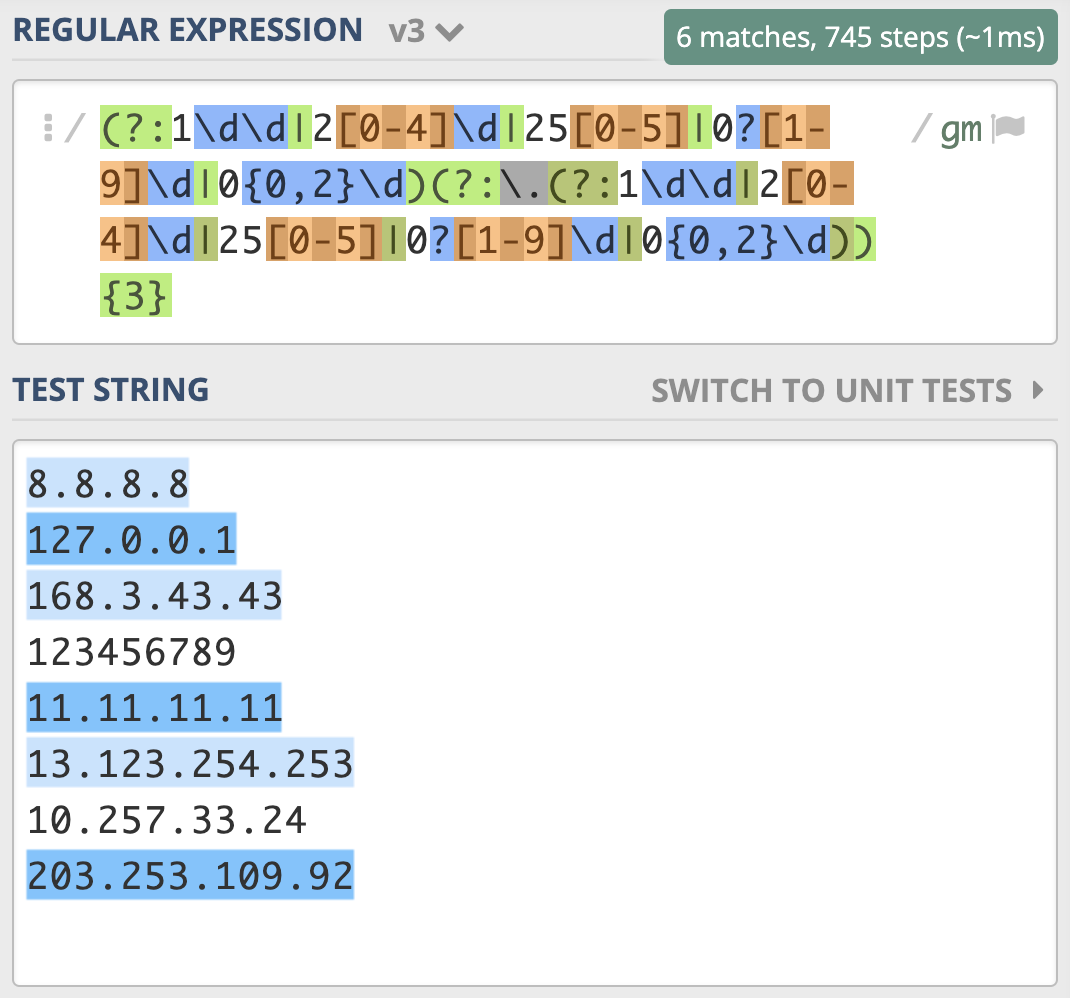Click the {3} quantifier in the regex

(x=136, y=297)
